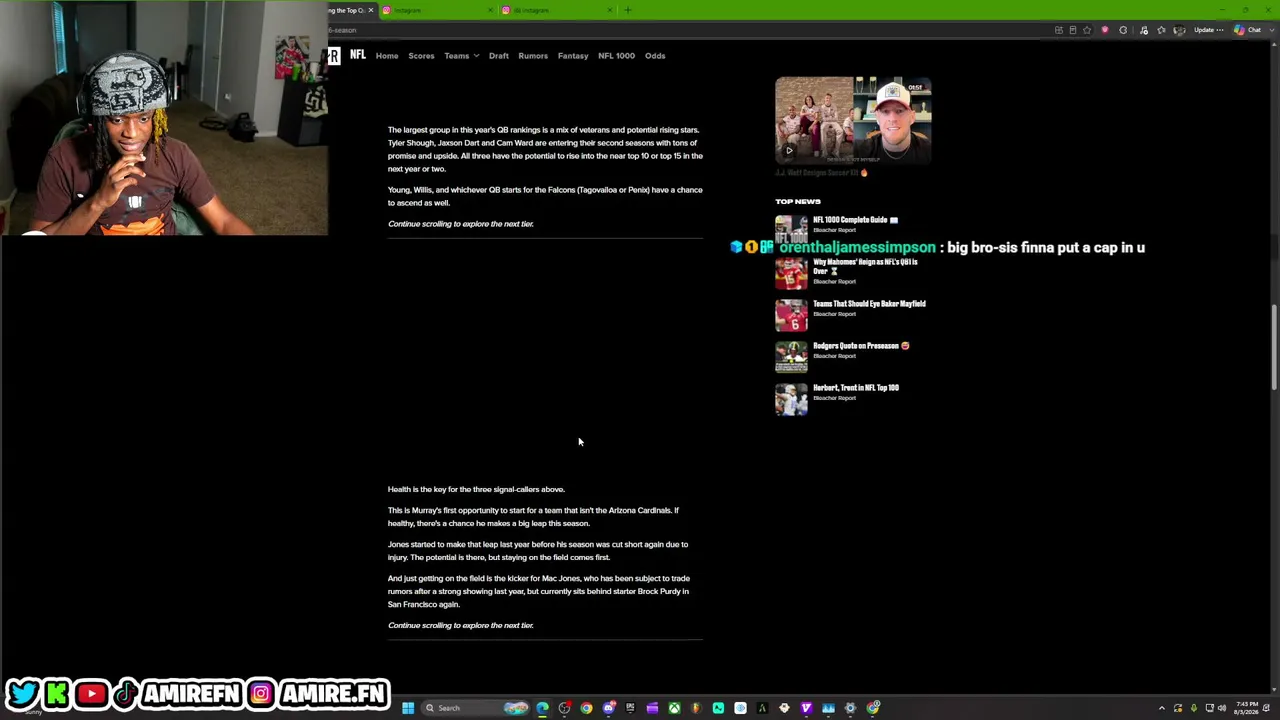1280x720 pixels.
Task: Open a new browser tab
Action: (x=628, y=10)
